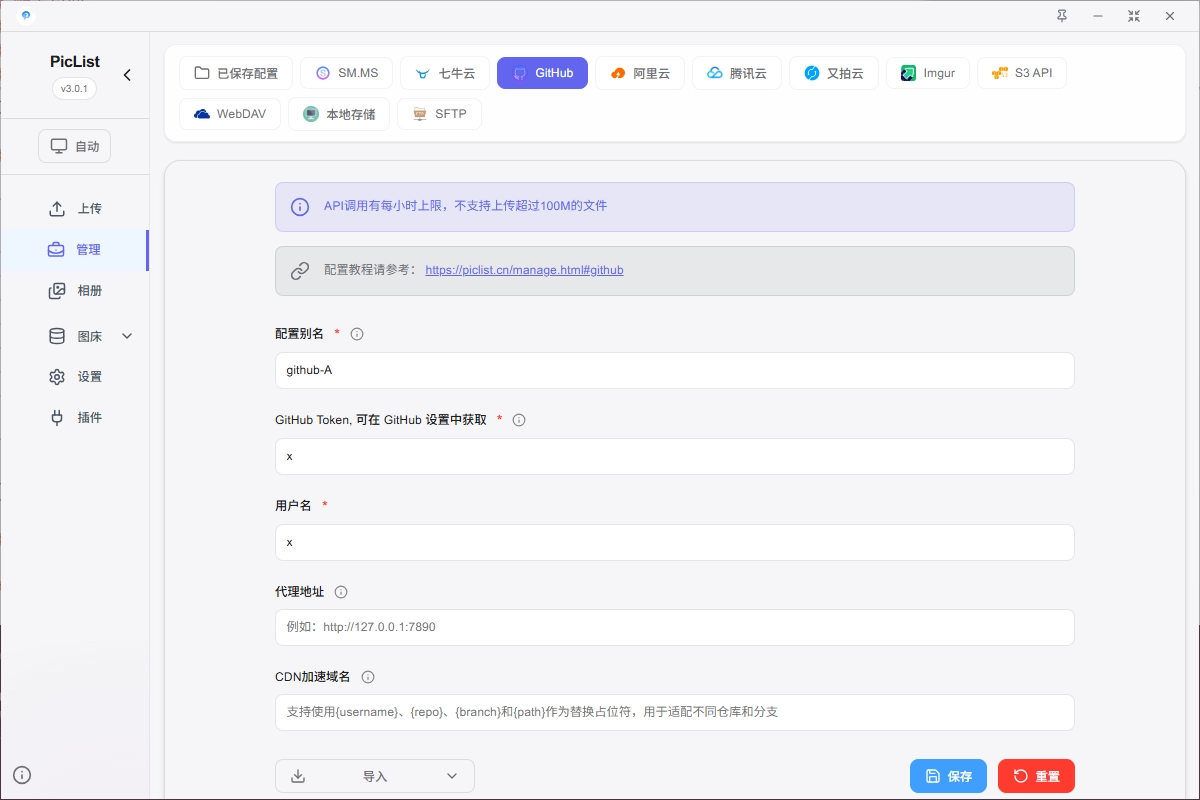Select the SM.MS tab

(346, 73)
